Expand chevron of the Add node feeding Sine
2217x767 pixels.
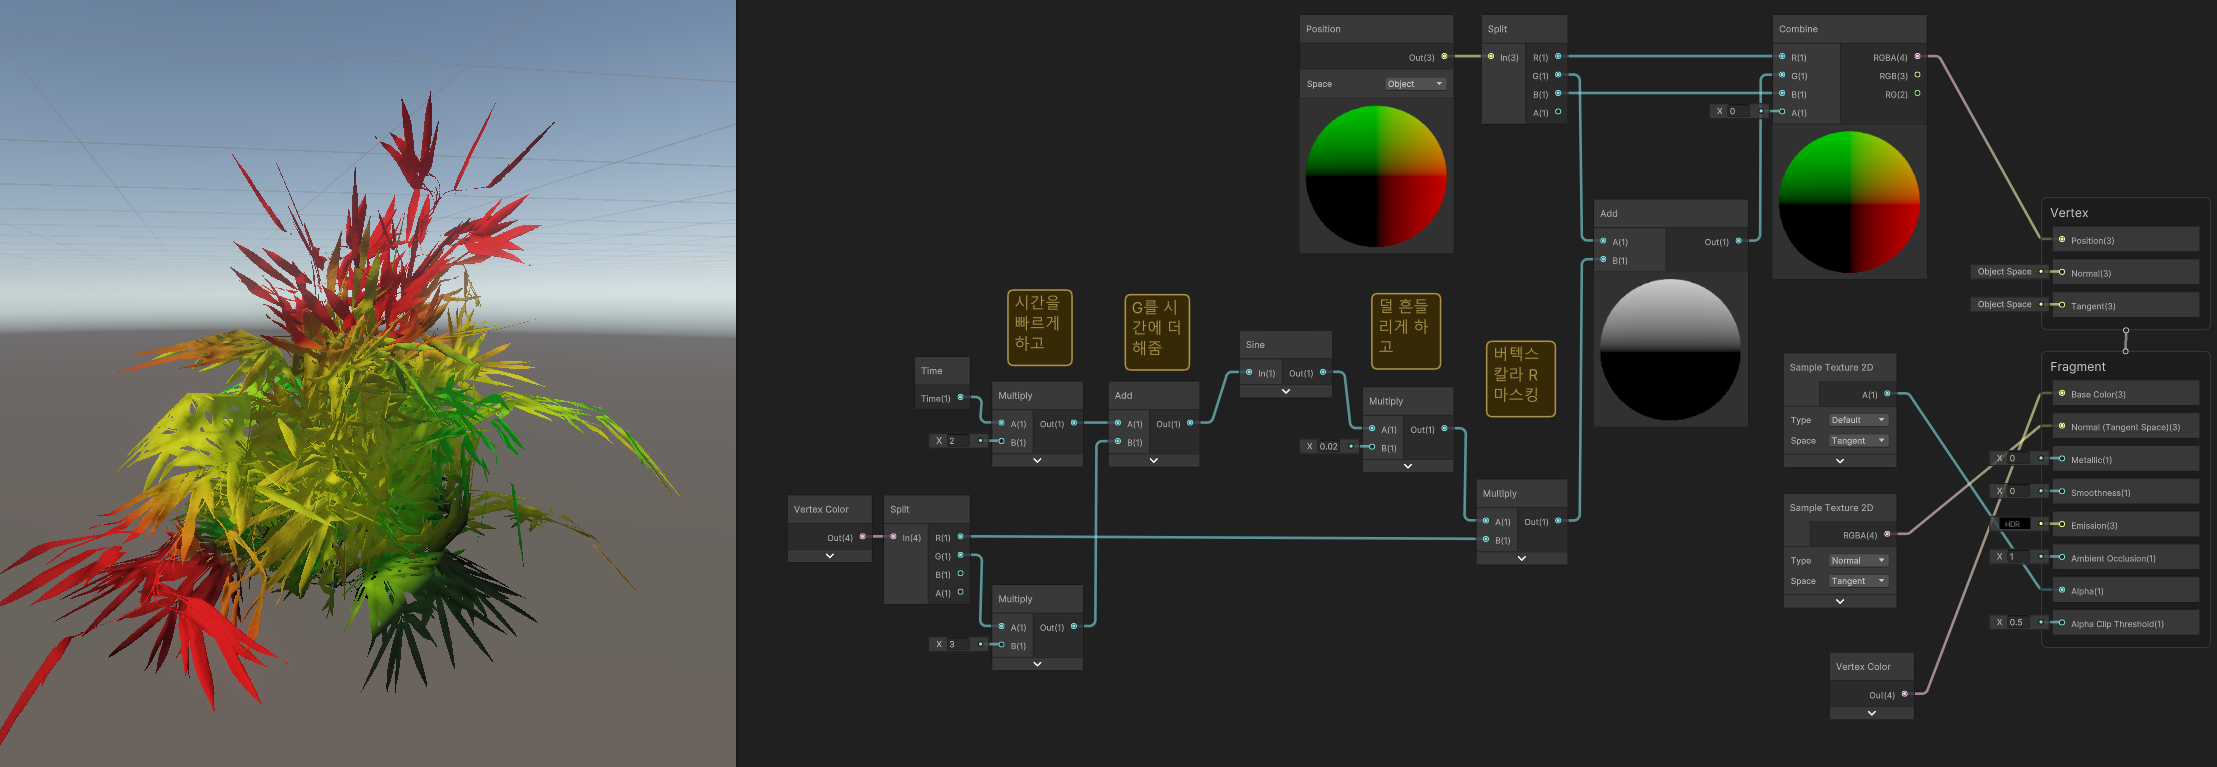pyautogui.click(x=1154, y=460)
